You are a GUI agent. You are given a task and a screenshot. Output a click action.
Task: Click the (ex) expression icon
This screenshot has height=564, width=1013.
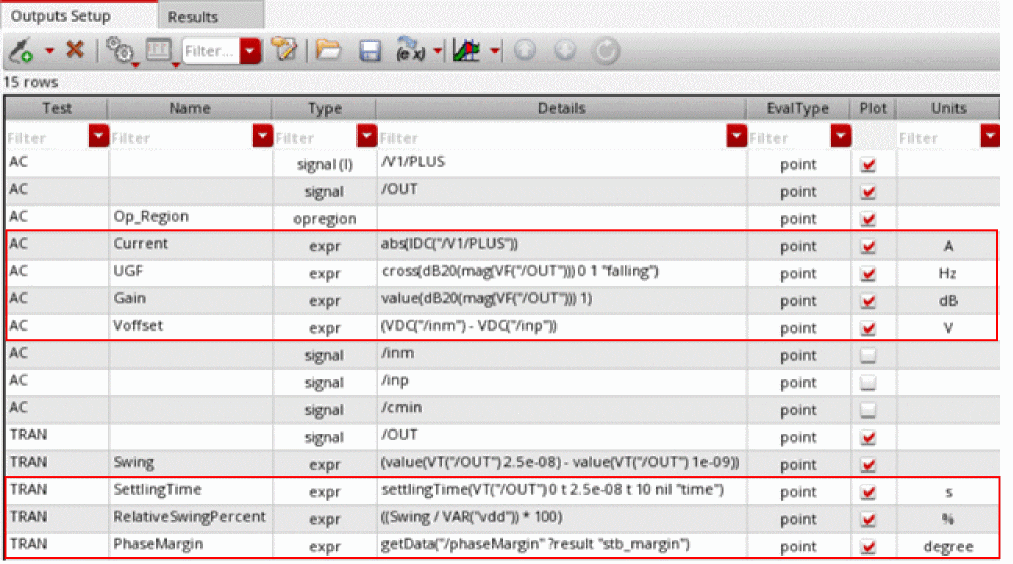click(x=410, y=50)
